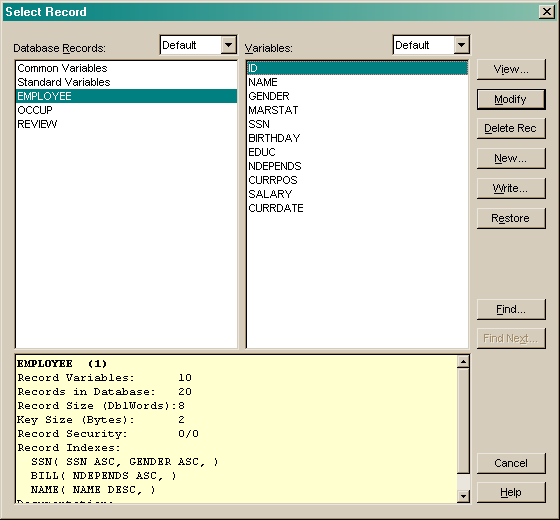The height and width of the screenshot is (520, 560).
Task: Click the scroll down arrow of info pane
Action: (x=463, y=496)
